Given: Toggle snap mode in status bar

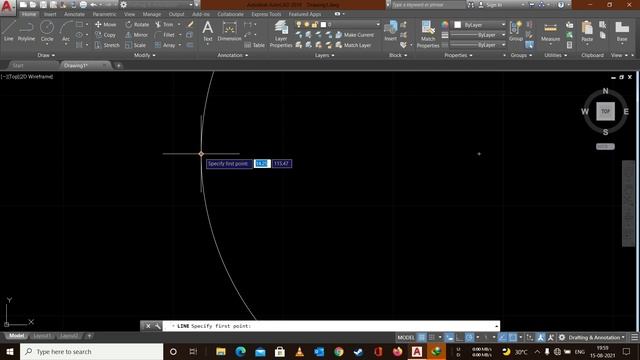Looking at the screenshot, I should click(x=431, y=338).
